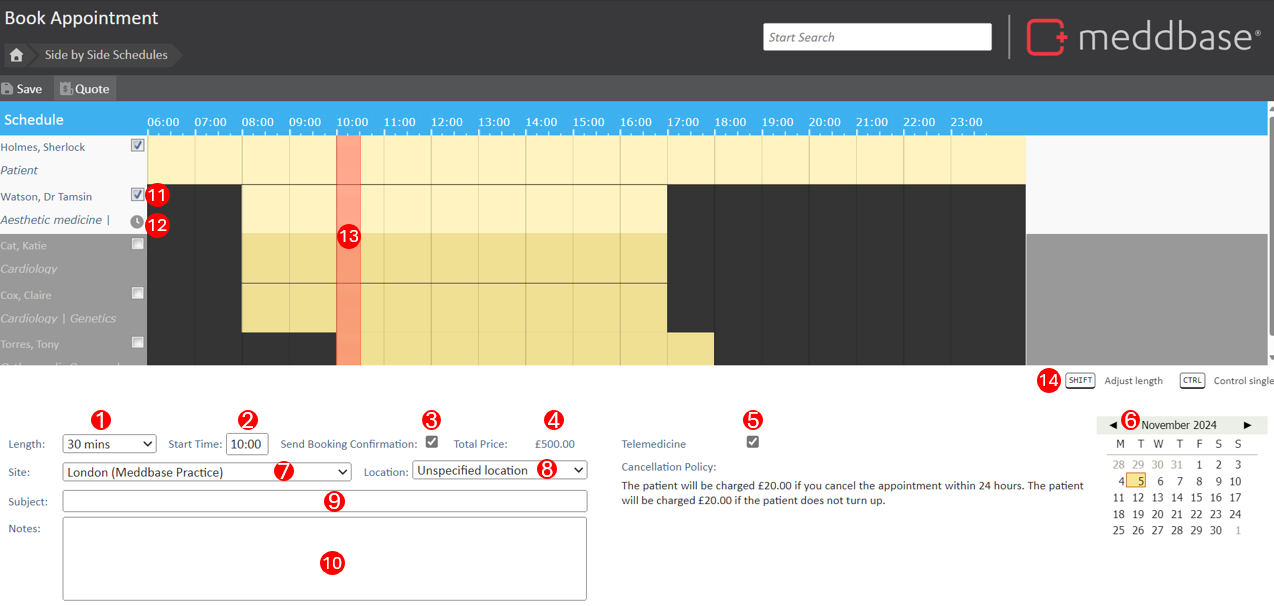Image resolution: width=1274 pixels, height=606 pixels.
Task: Click the clock icon beside Aesthetic medicine
Action: (137, 221)
